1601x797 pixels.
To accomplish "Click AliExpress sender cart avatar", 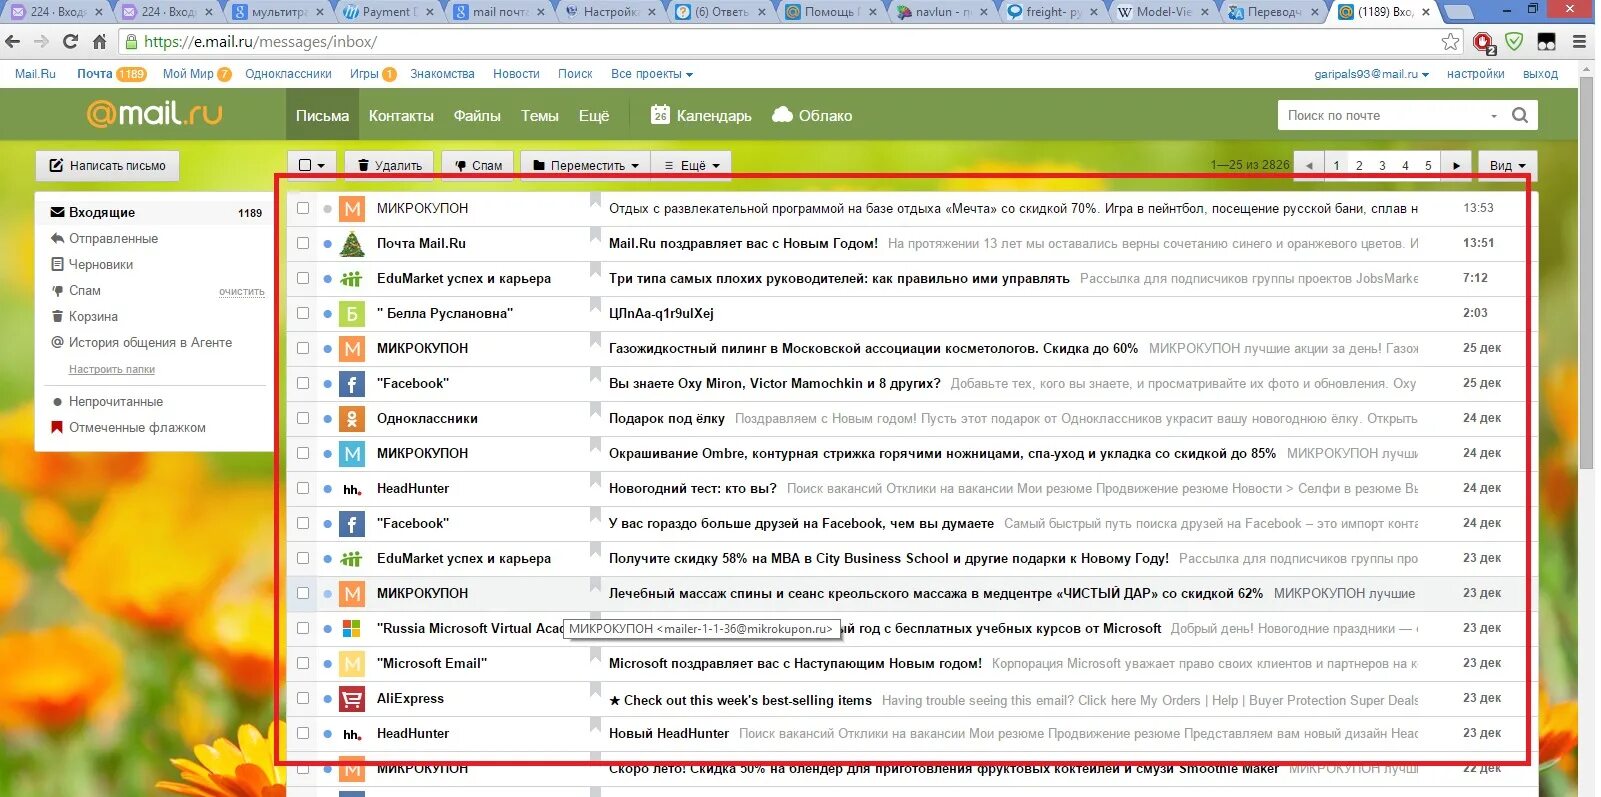I will pos(352,698).
